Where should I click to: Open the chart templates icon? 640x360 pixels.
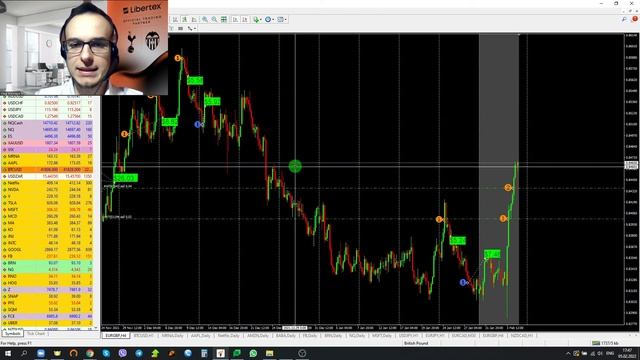[x=280, y=20]
